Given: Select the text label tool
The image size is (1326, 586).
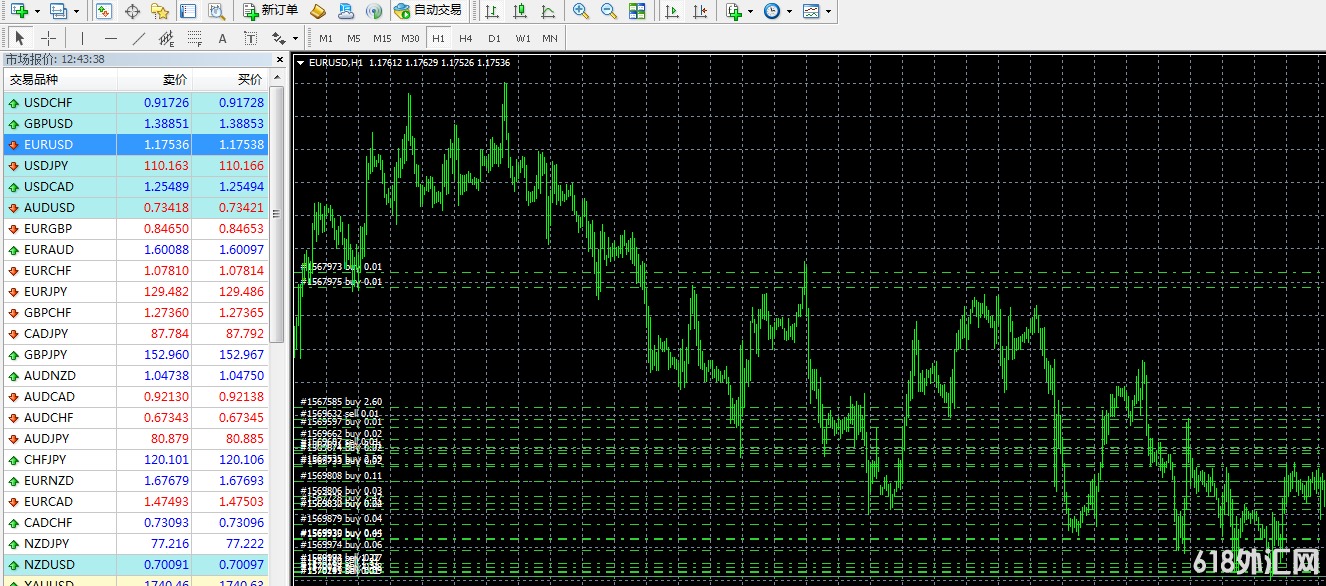Looking at the screenshot, I should (x=222, y=38).
